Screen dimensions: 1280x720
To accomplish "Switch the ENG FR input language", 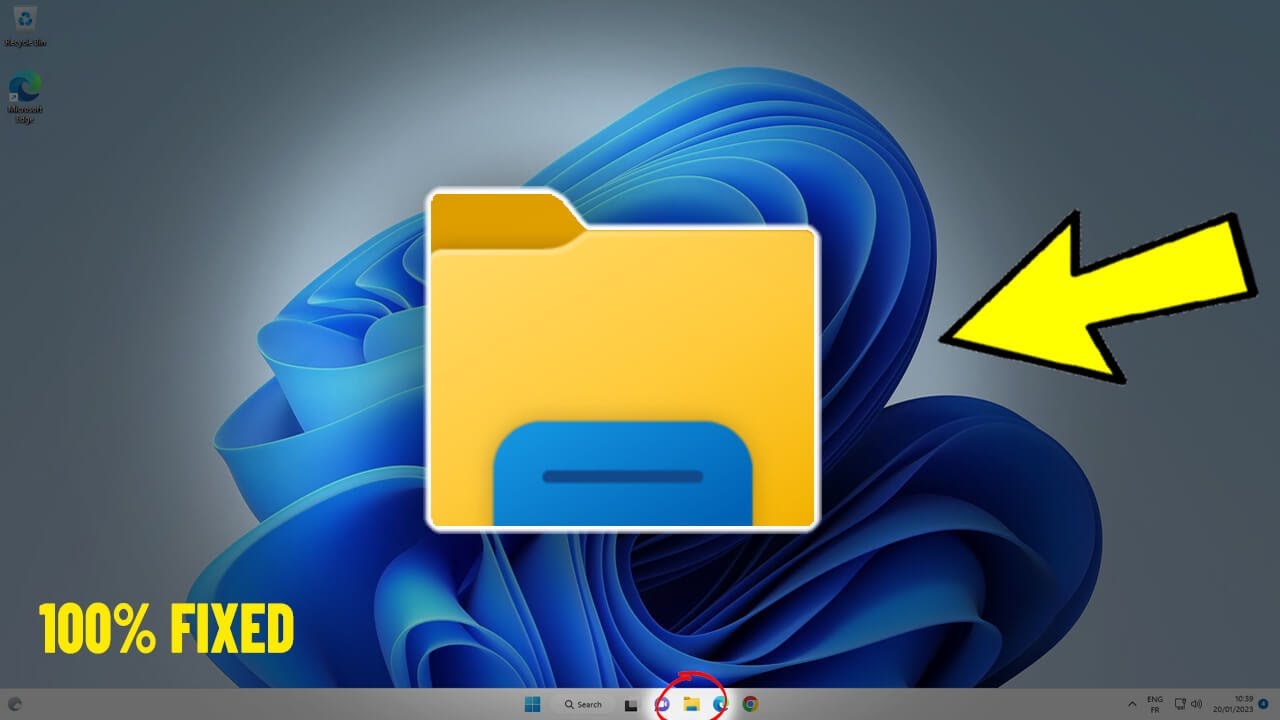I will [1155, 704].
